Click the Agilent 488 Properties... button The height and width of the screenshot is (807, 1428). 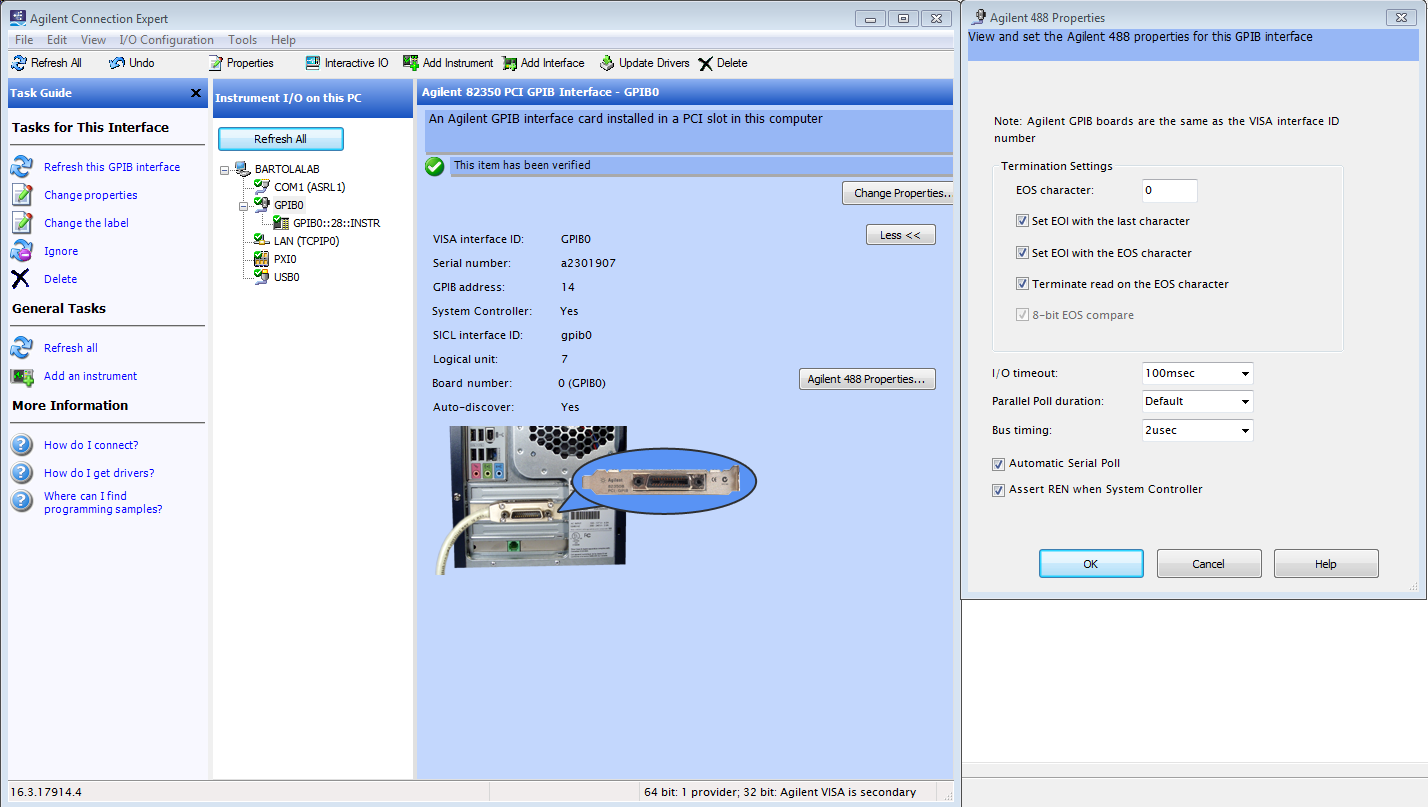[867, 379]
